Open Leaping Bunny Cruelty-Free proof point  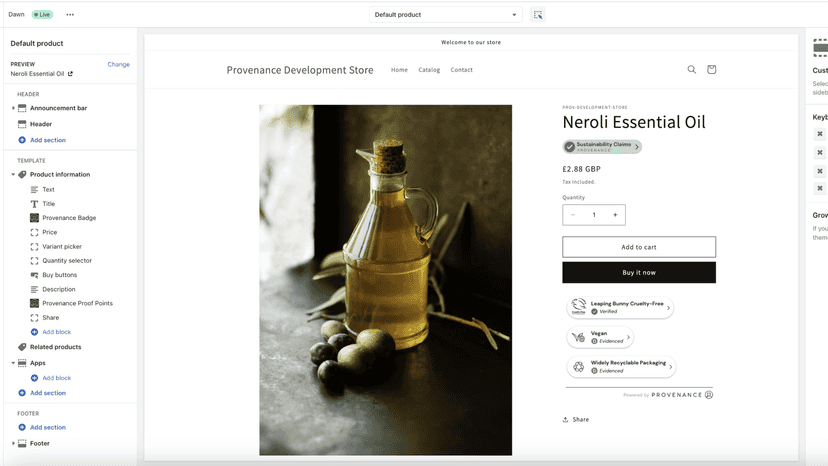click(x=620, y=307)
